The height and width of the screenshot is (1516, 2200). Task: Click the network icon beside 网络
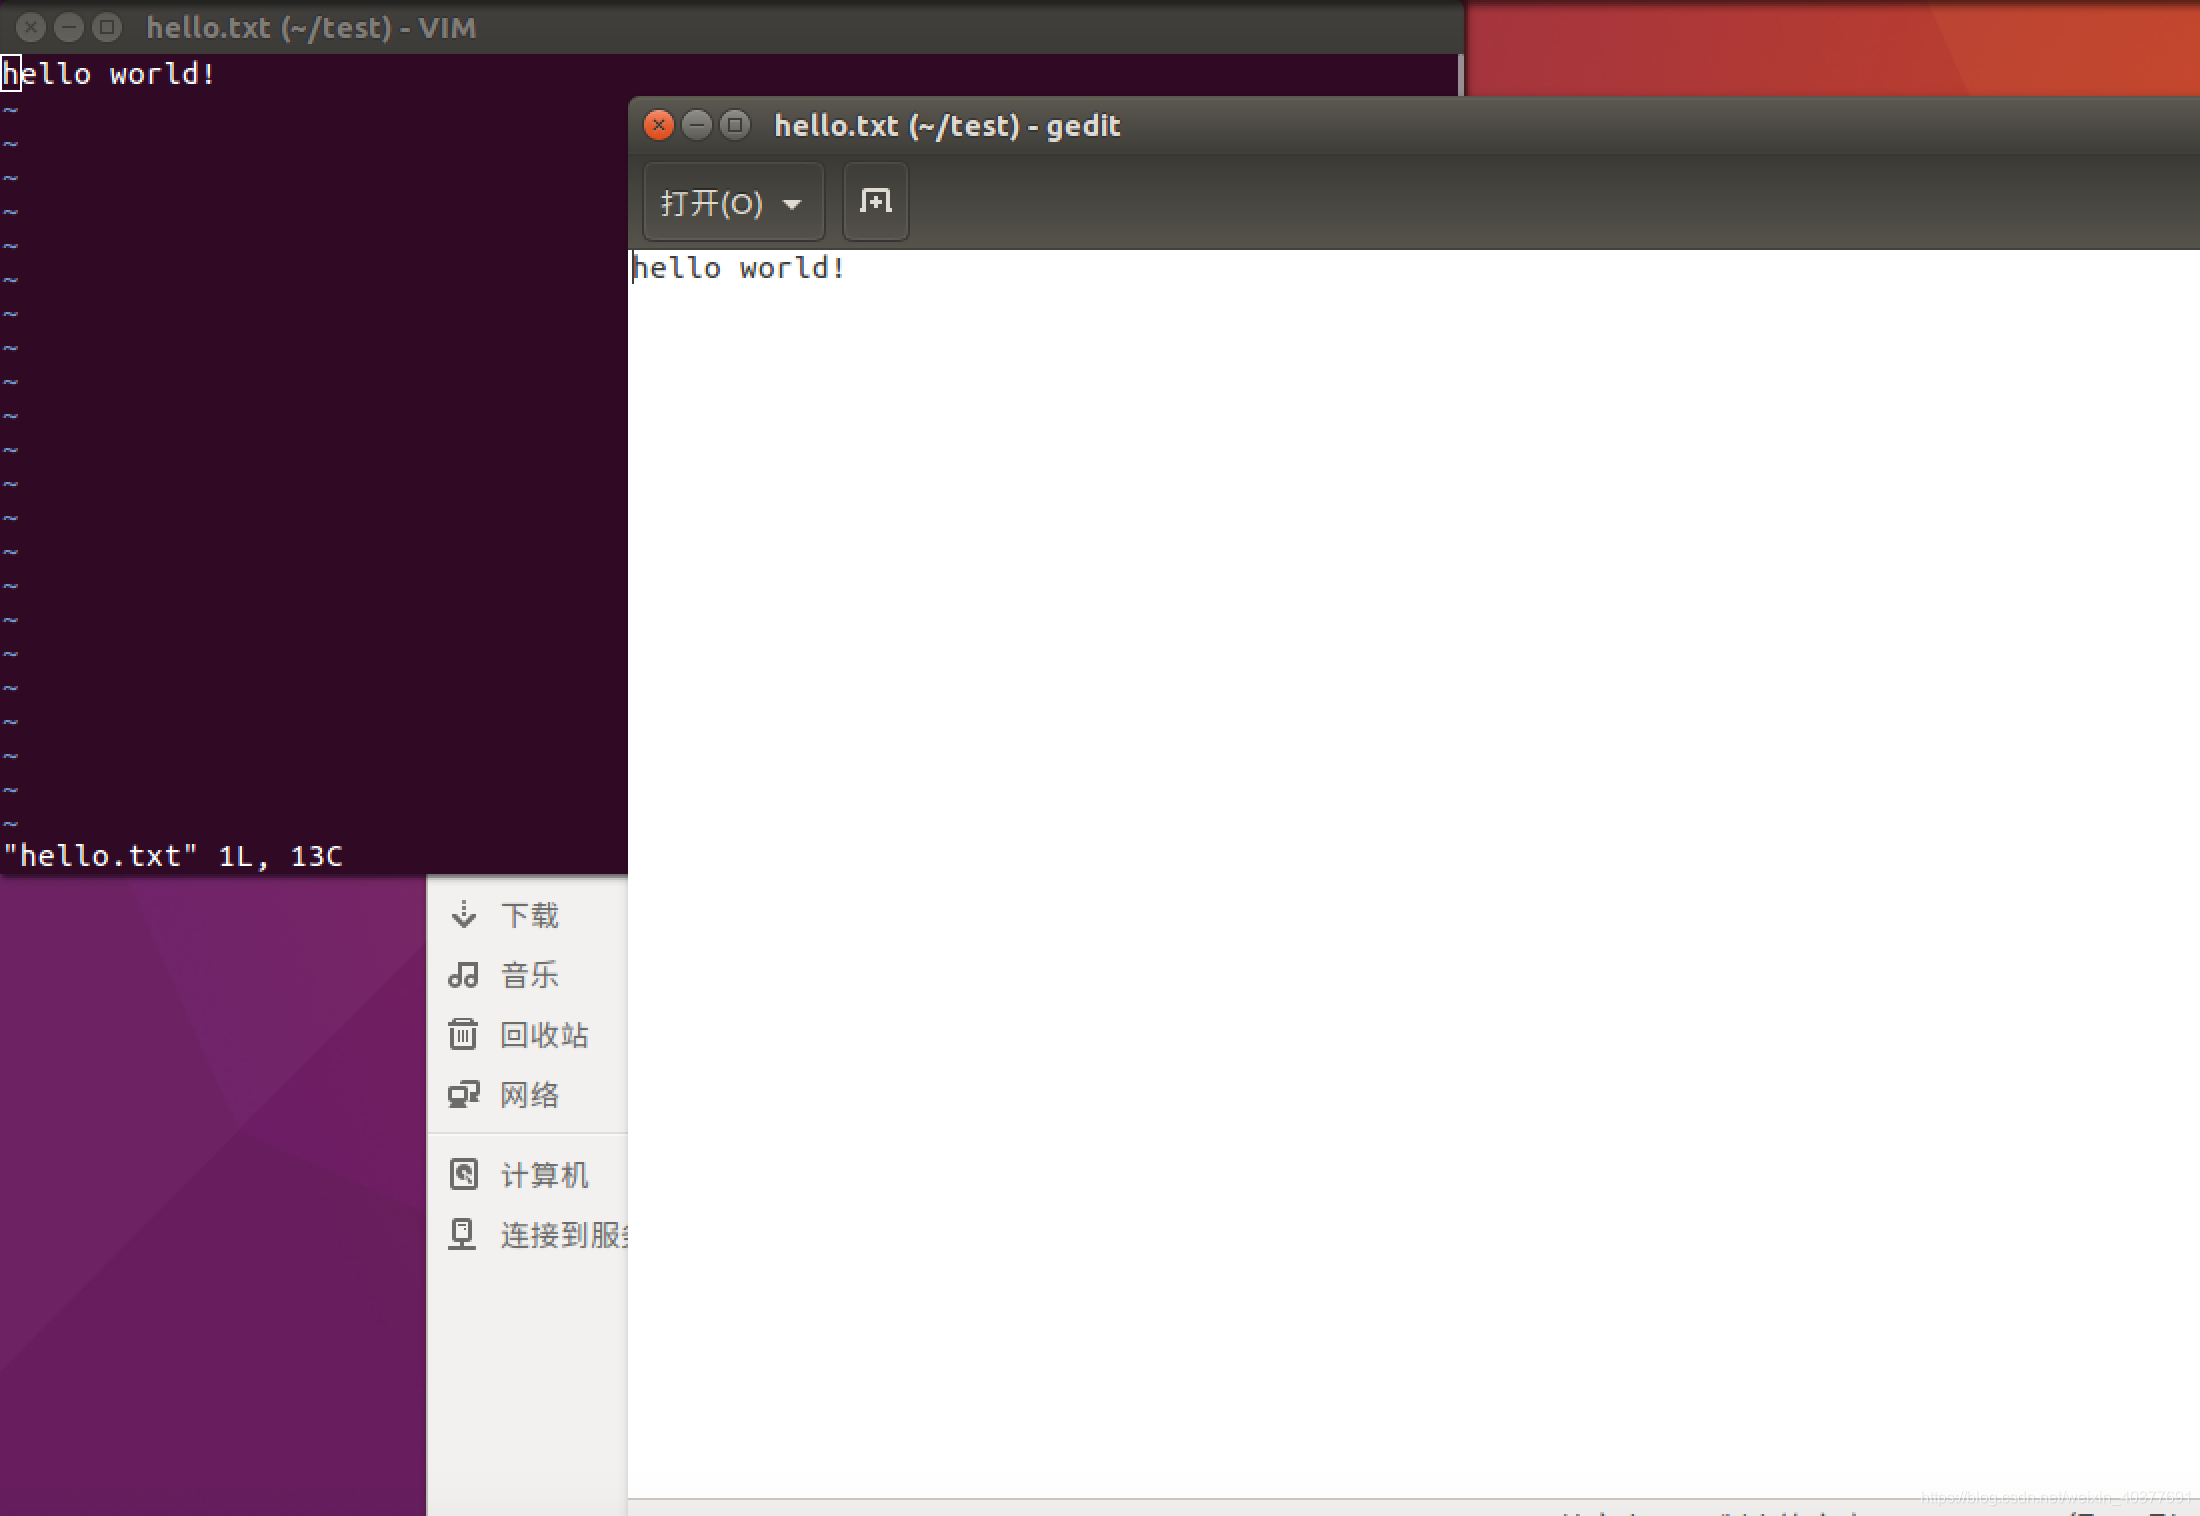pos(463,1094)
